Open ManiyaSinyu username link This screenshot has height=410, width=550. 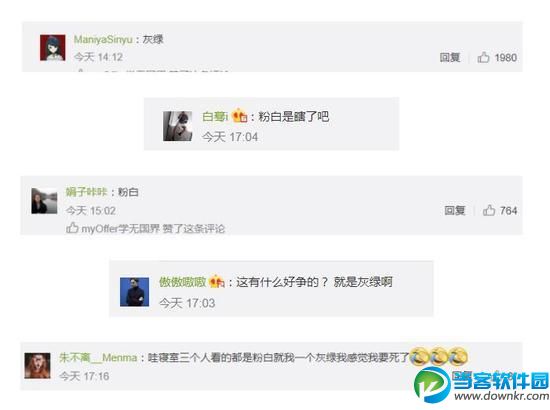click(103, 39)
